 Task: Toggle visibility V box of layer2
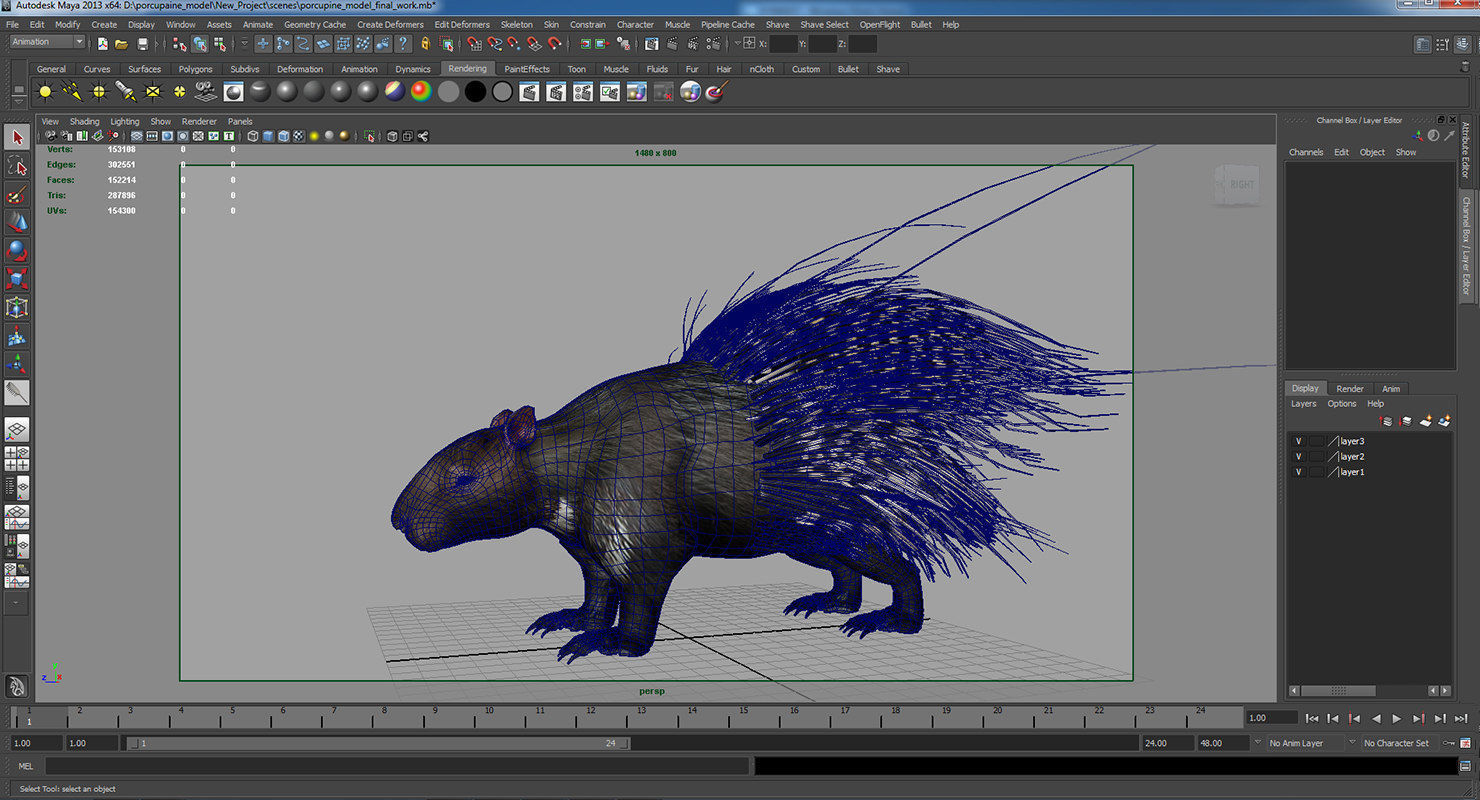point(1299,456)
